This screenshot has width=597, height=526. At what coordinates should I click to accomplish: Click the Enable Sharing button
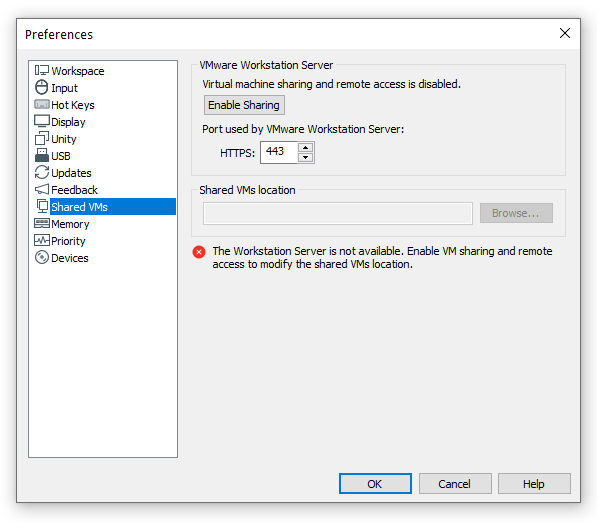tap(244, 105)
